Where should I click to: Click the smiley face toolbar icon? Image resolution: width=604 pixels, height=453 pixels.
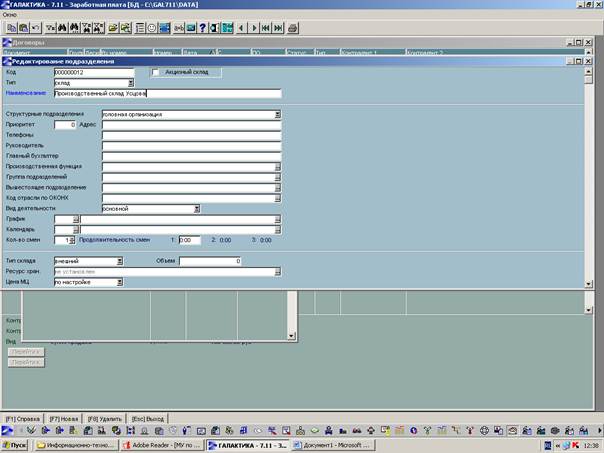coord(152,28)
